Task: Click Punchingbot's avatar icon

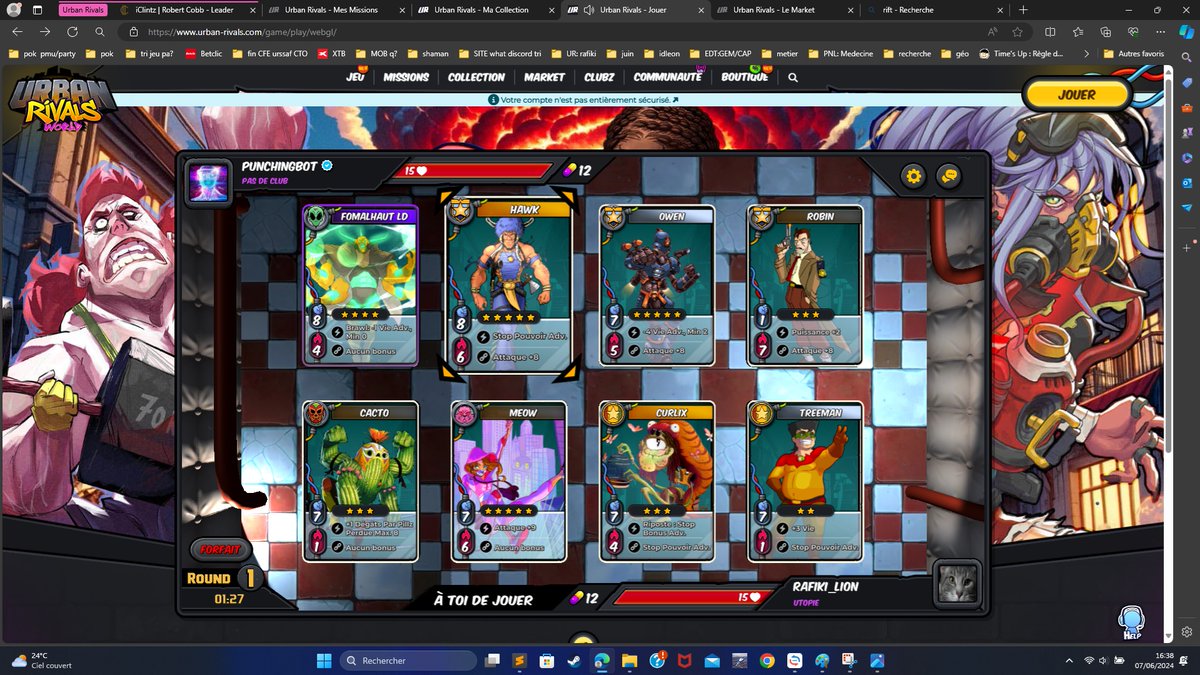Action: pos(209,183)
